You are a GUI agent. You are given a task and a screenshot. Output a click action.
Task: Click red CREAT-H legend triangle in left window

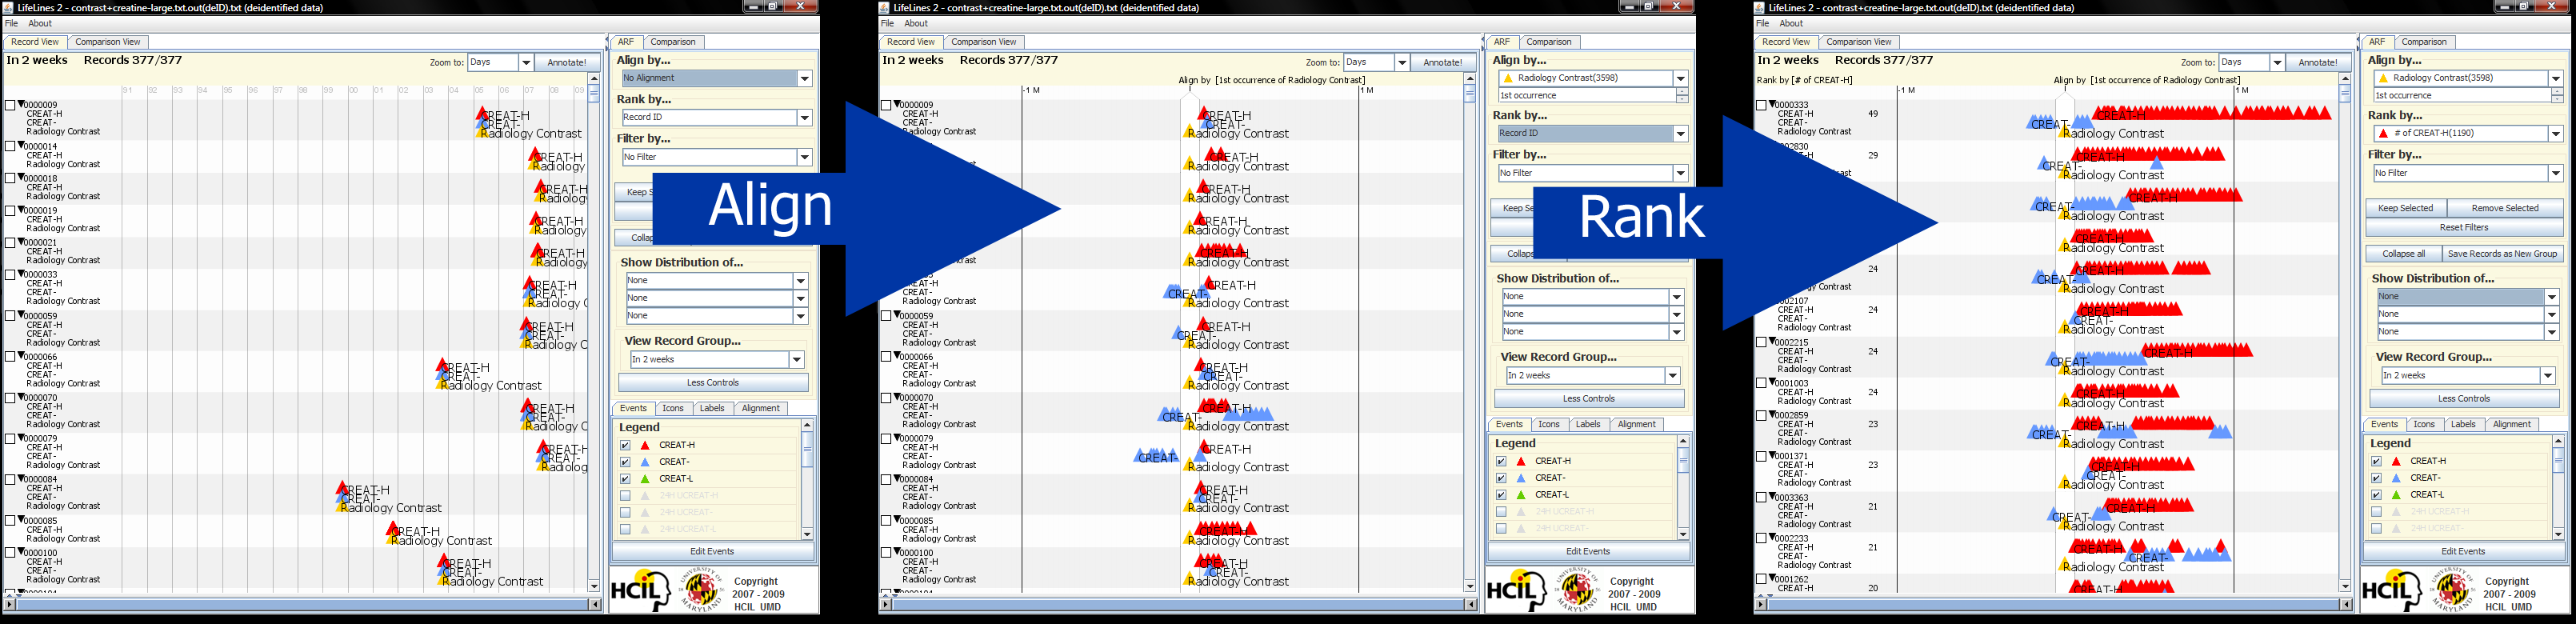click(645, 445)
